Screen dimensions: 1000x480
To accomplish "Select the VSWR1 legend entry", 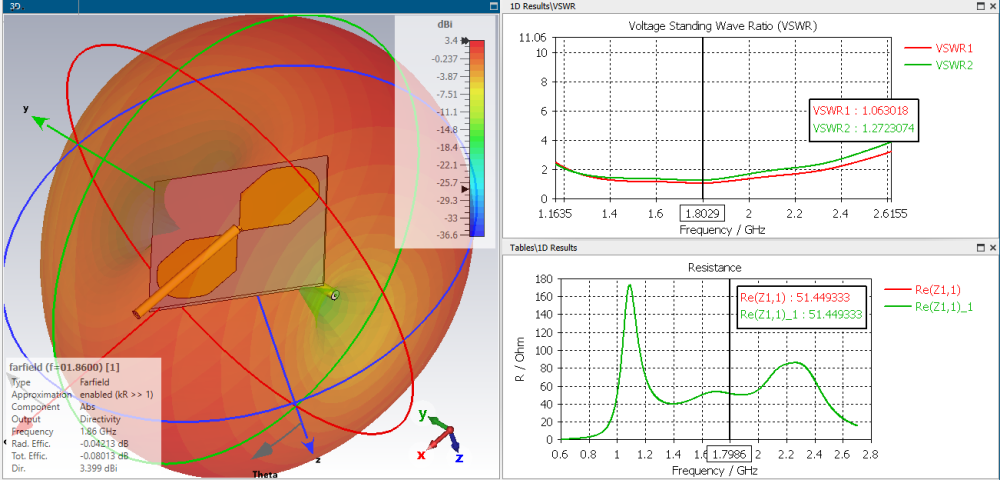I will click(939, 48).
